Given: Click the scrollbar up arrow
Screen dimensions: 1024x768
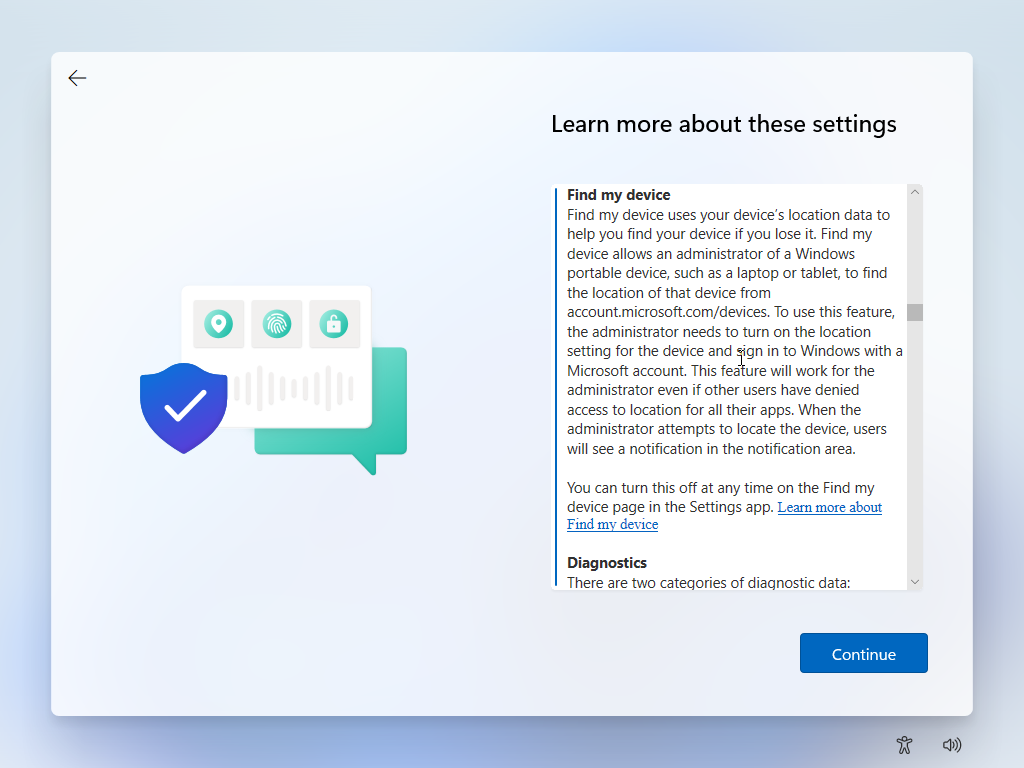Looking at the screenshot, I should click(x=914, y=192).
